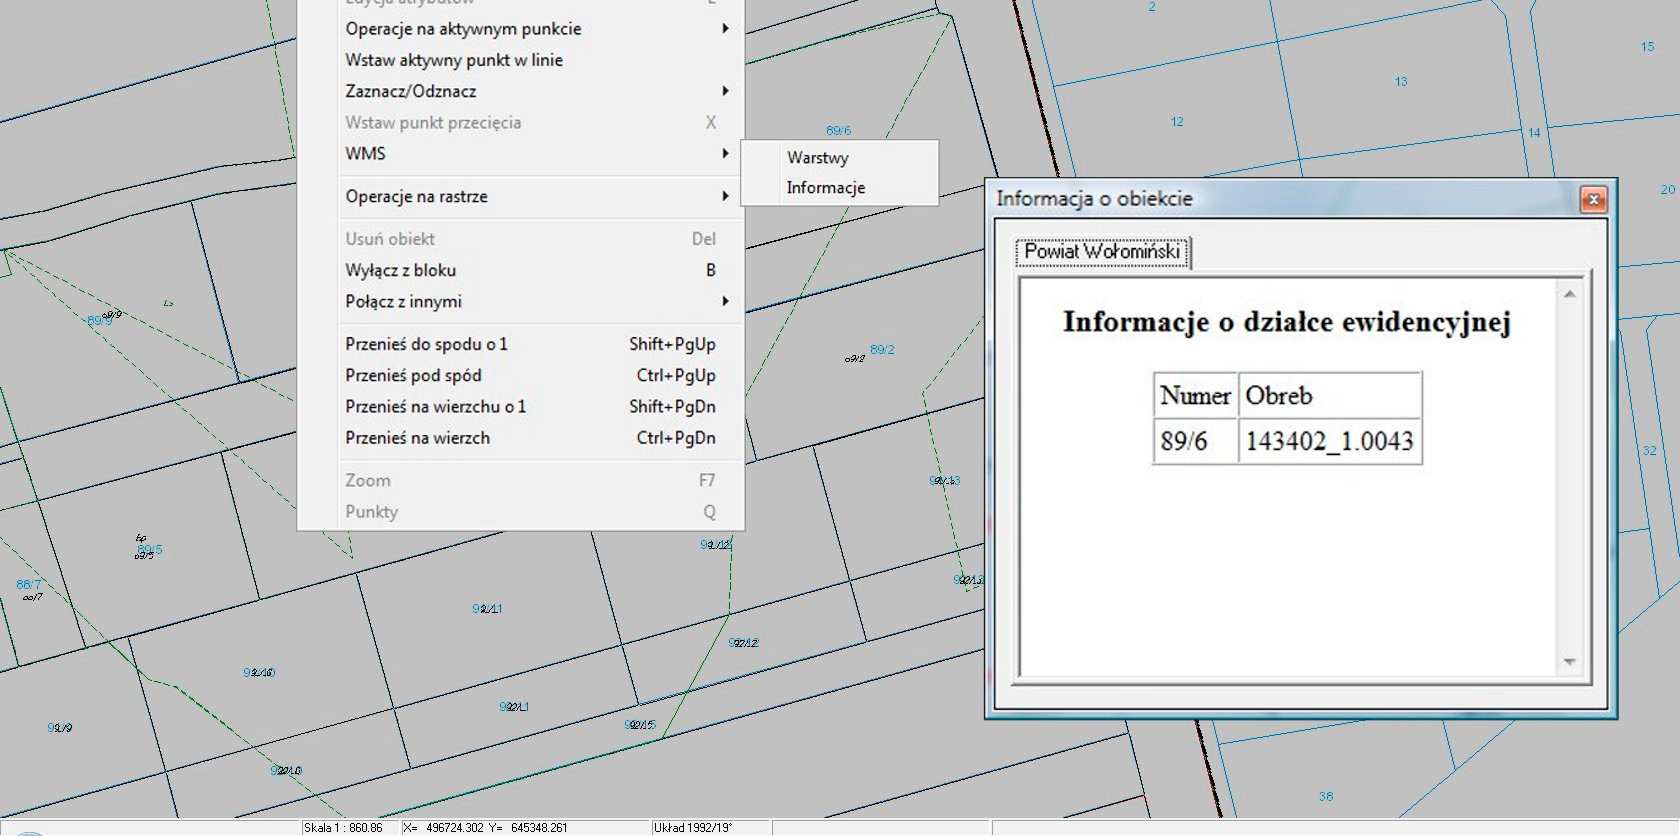Select Warstwy in WMS submenu

pyautogui.click(x=839, y=158)
